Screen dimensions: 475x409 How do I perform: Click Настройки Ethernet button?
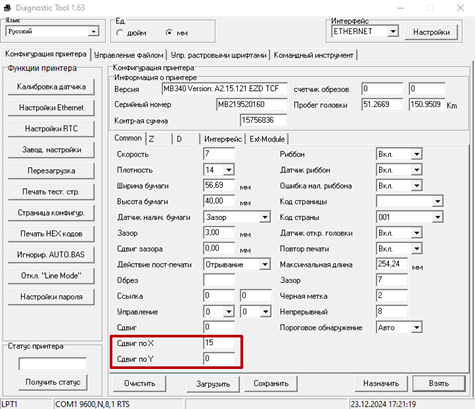click(51, 108)
